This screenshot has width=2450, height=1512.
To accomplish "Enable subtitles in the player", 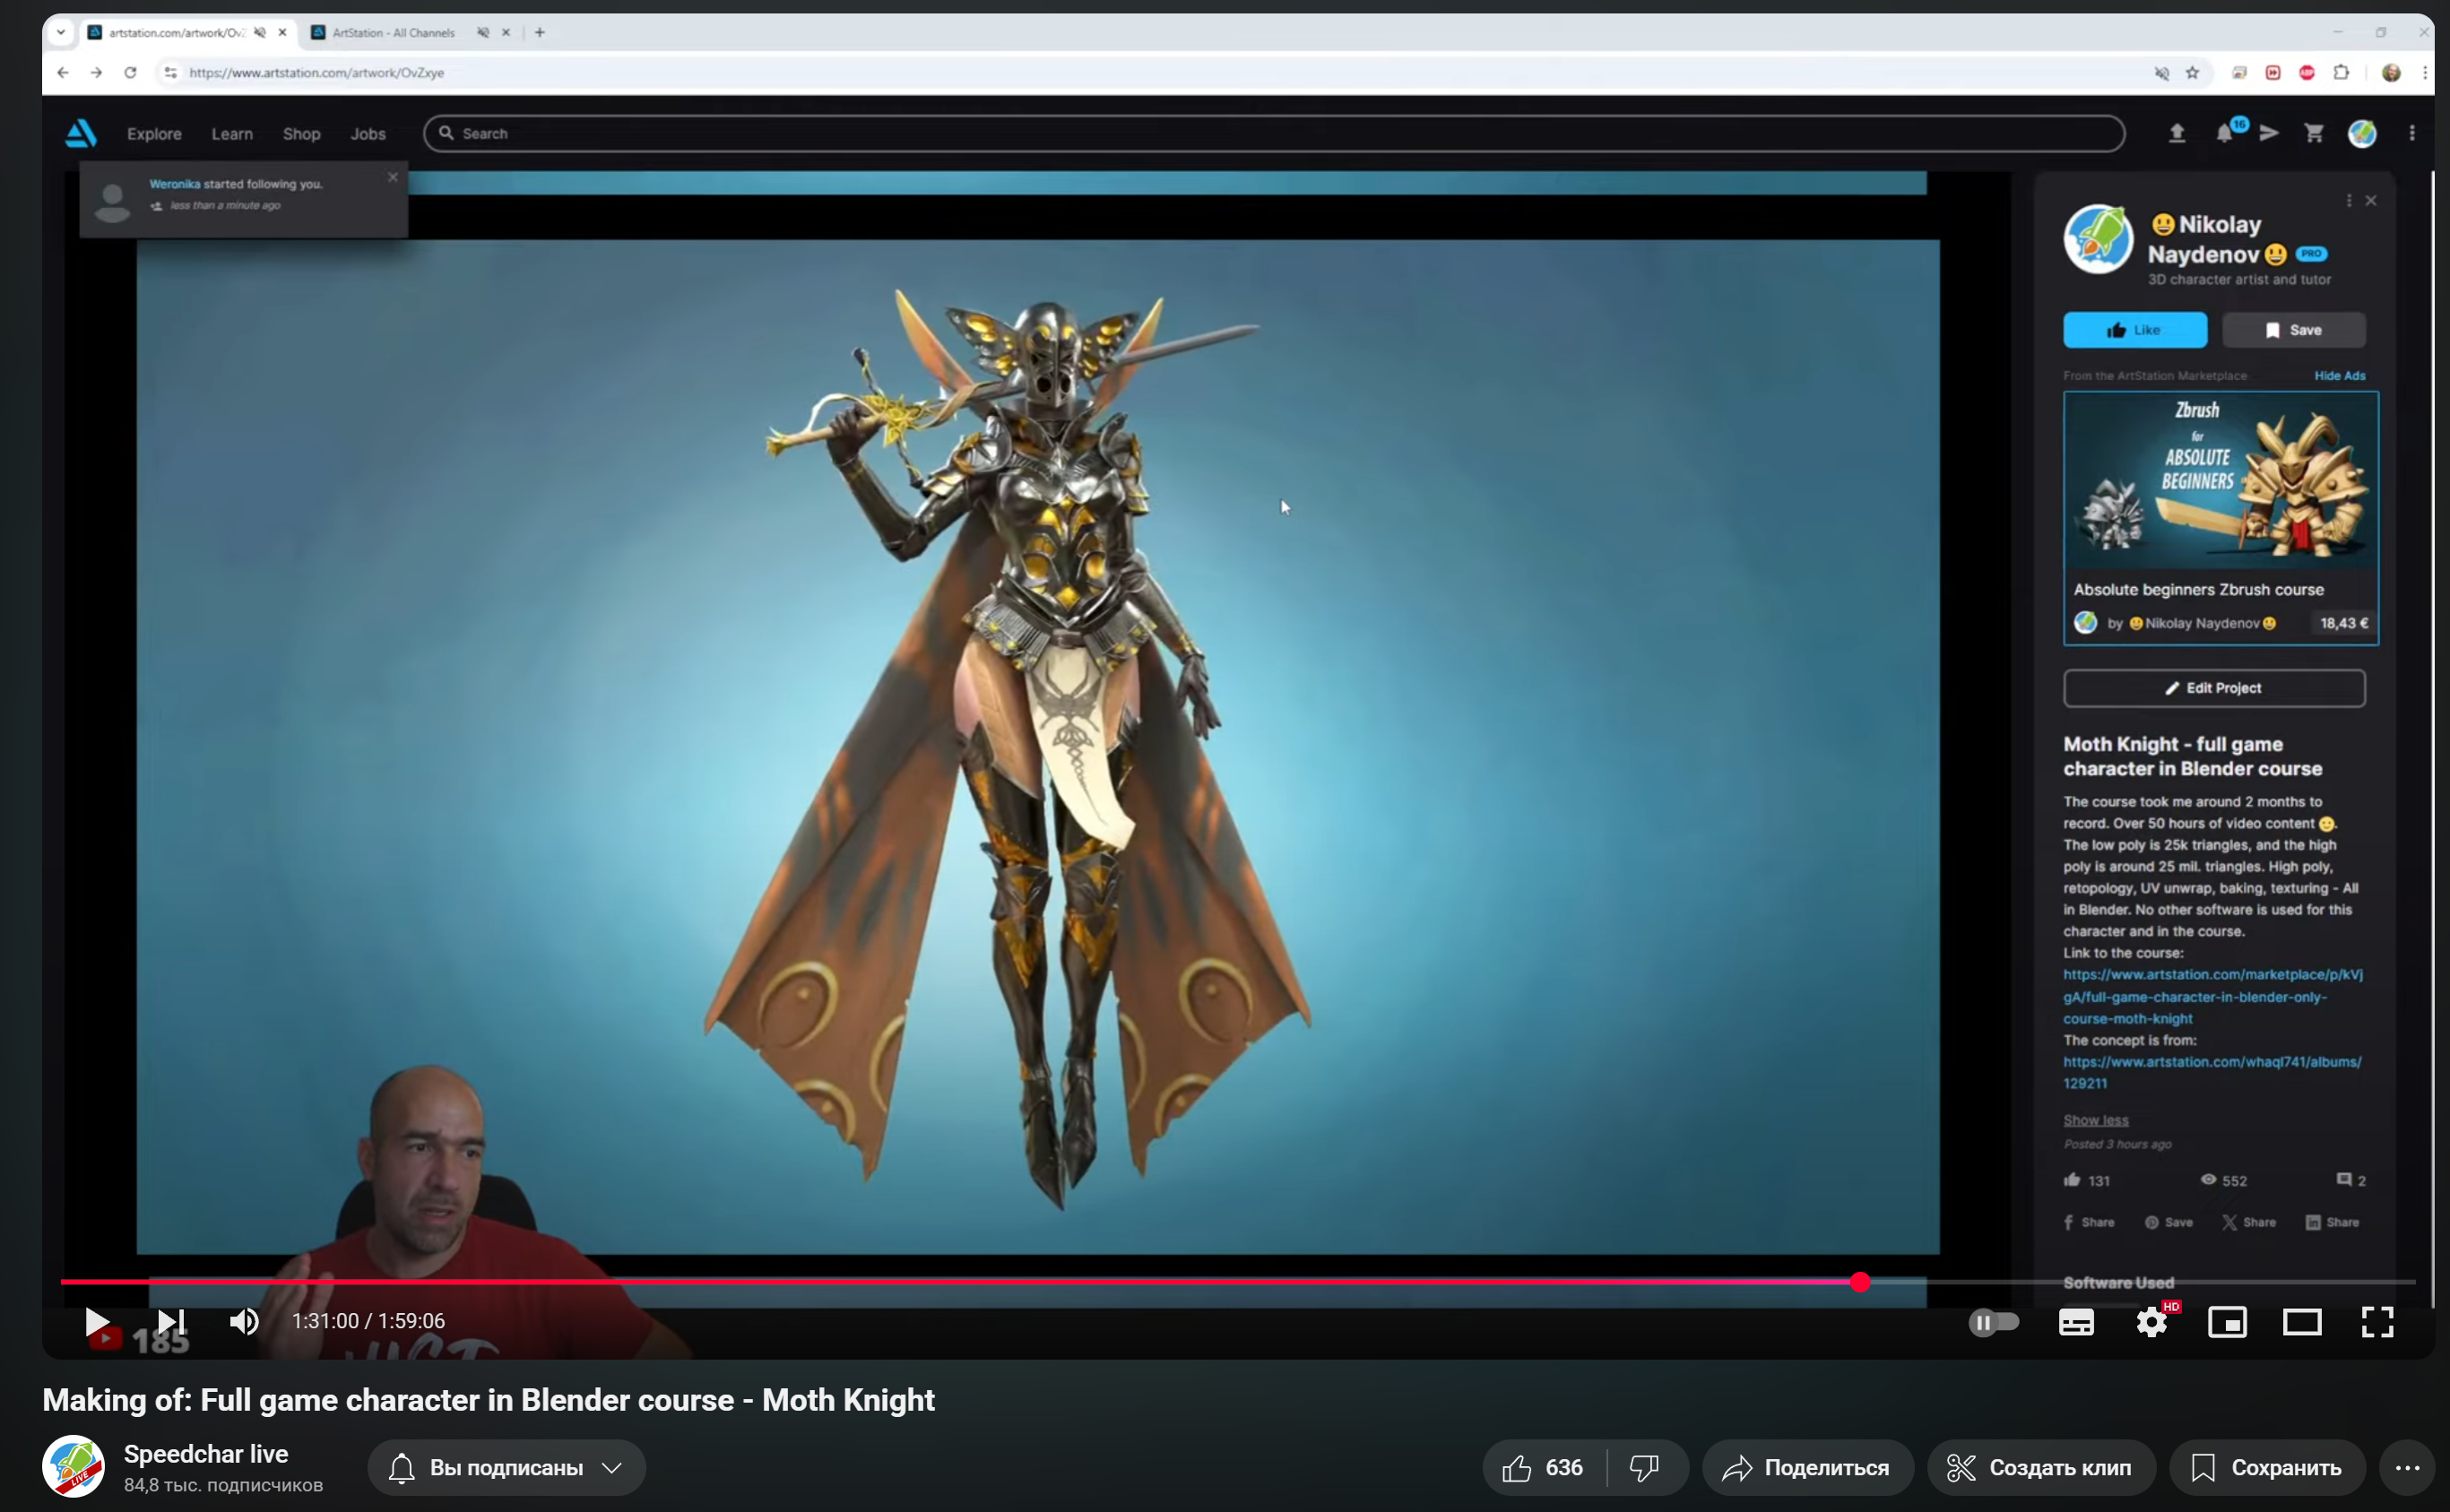I will coord(2076,1322).
